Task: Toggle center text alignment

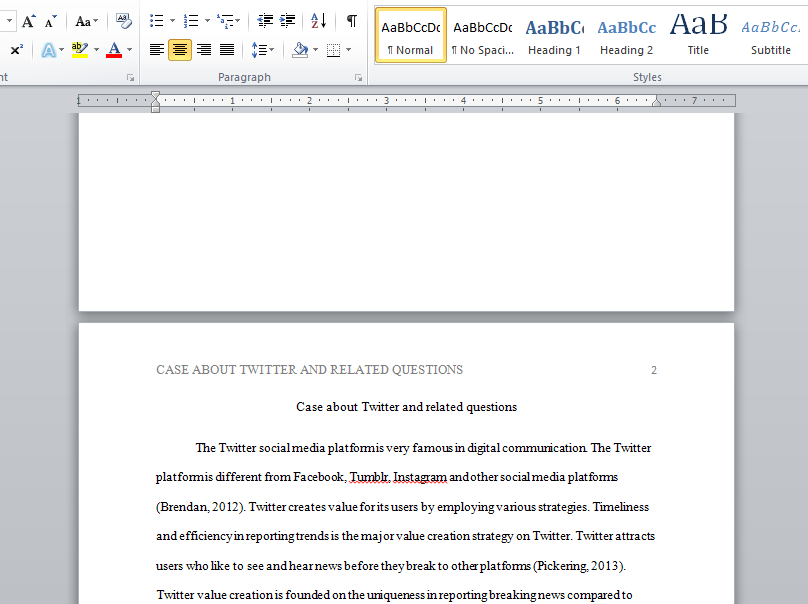Action: 179,50
